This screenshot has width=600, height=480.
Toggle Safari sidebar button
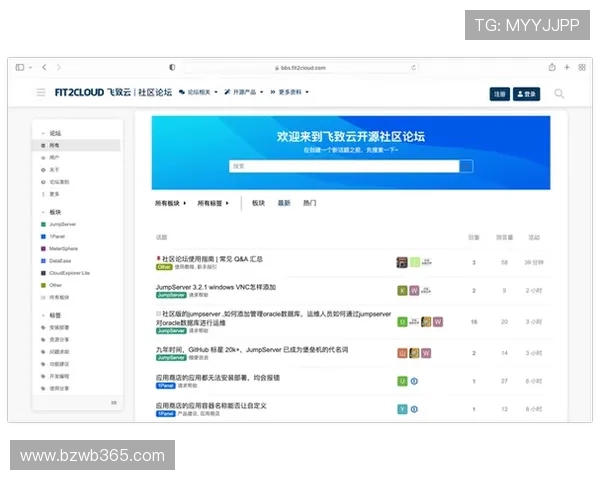coord(20,67)
